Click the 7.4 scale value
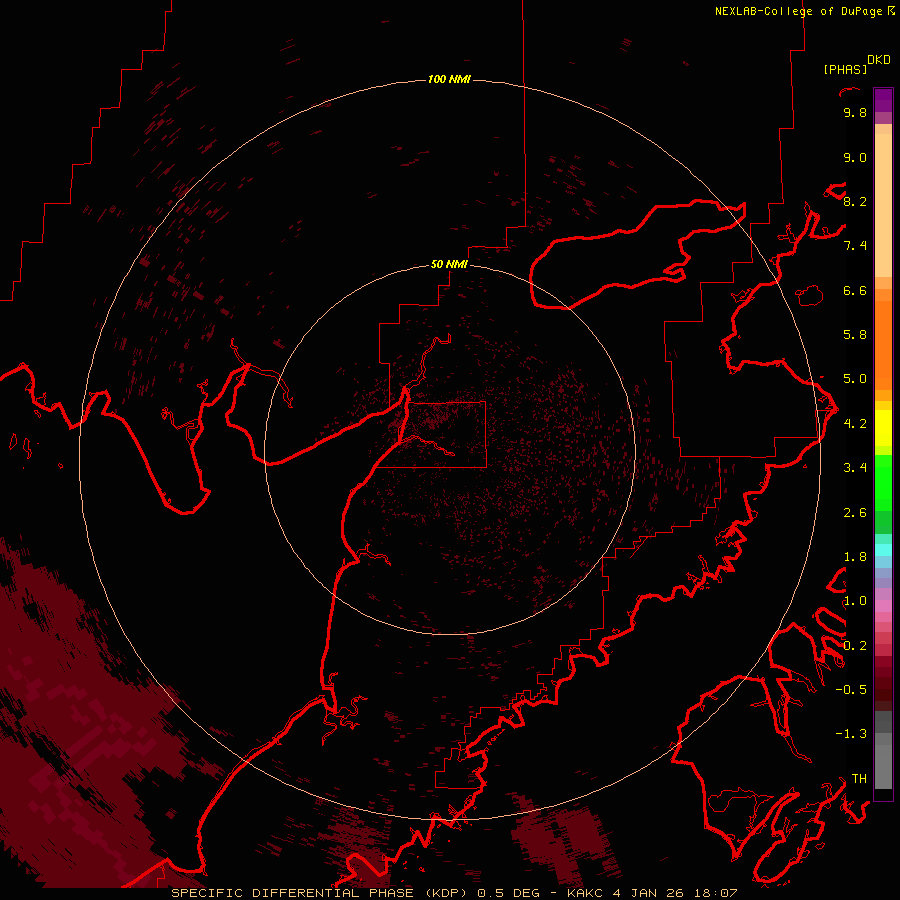 point(855,246)
